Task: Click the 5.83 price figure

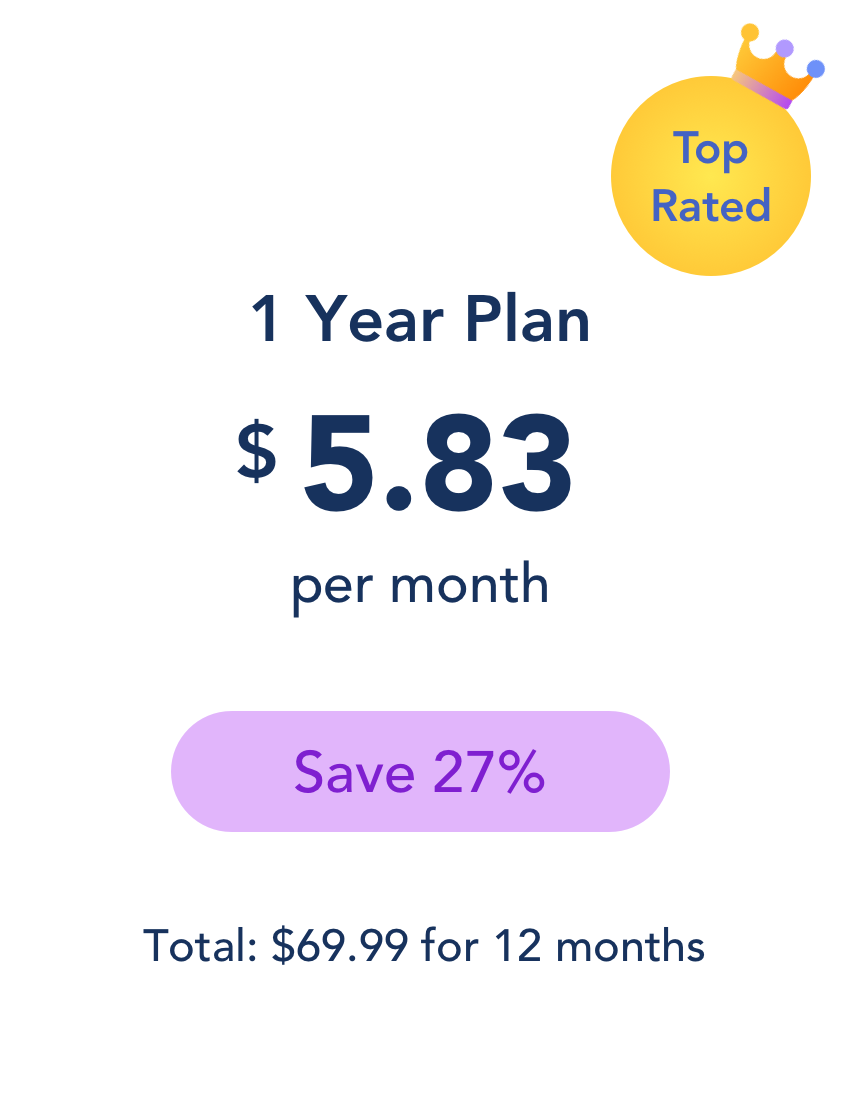Action: point(438,464)
